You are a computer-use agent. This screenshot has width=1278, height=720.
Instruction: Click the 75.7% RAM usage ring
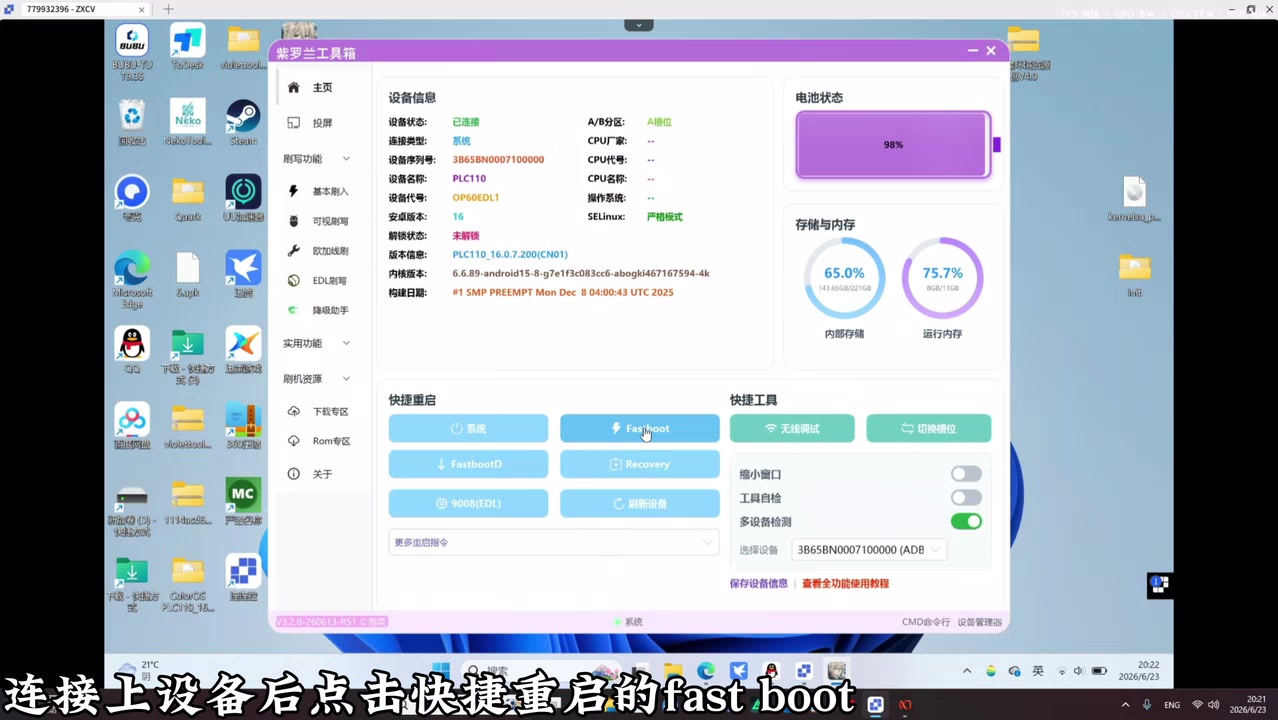942,278
